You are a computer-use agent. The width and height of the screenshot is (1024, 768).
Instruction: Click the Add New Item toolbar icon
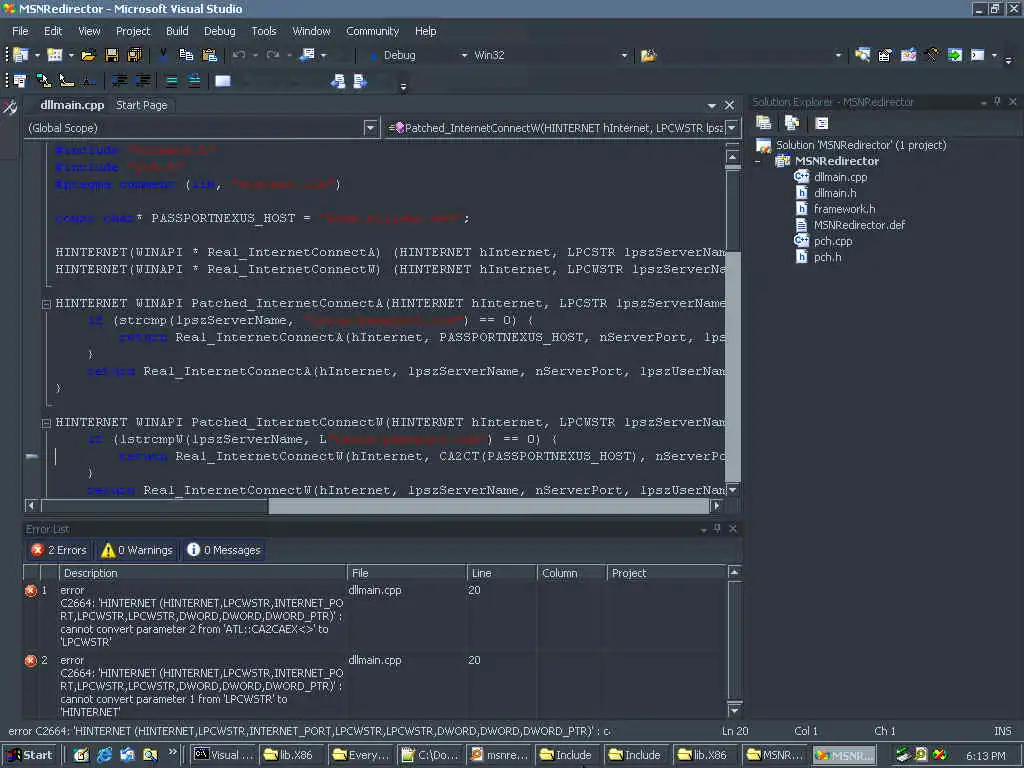click(x=55, y=56)
